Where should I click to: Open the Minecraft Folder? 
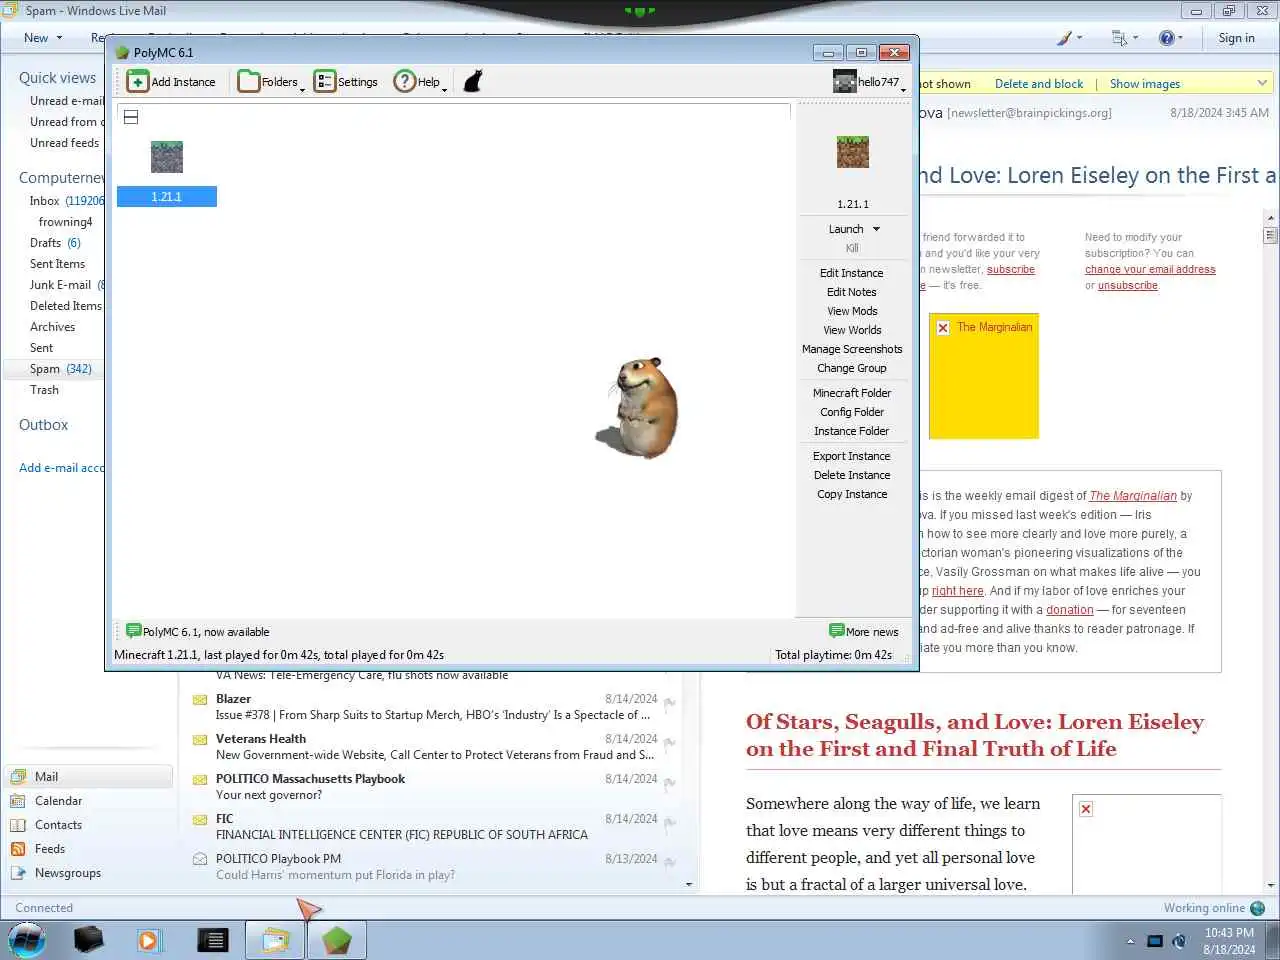pyautogui.click(x=852, y=393)
